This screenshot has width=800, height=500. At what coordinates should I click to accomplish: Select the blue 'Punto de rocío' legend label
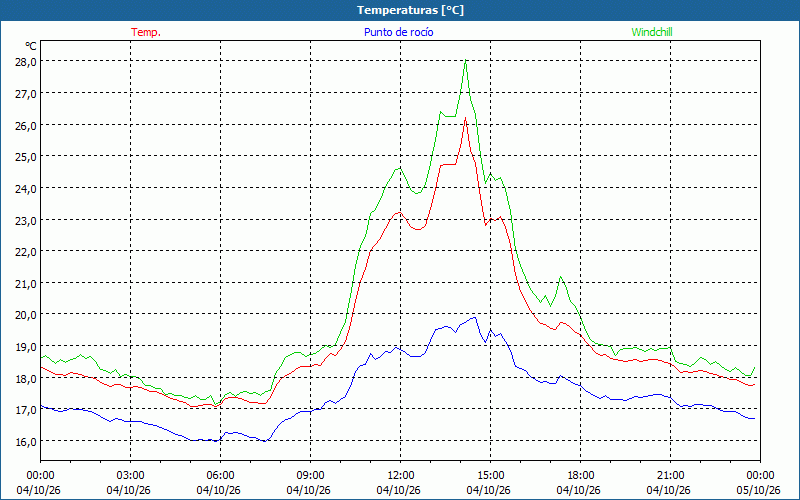coord(398,32)
